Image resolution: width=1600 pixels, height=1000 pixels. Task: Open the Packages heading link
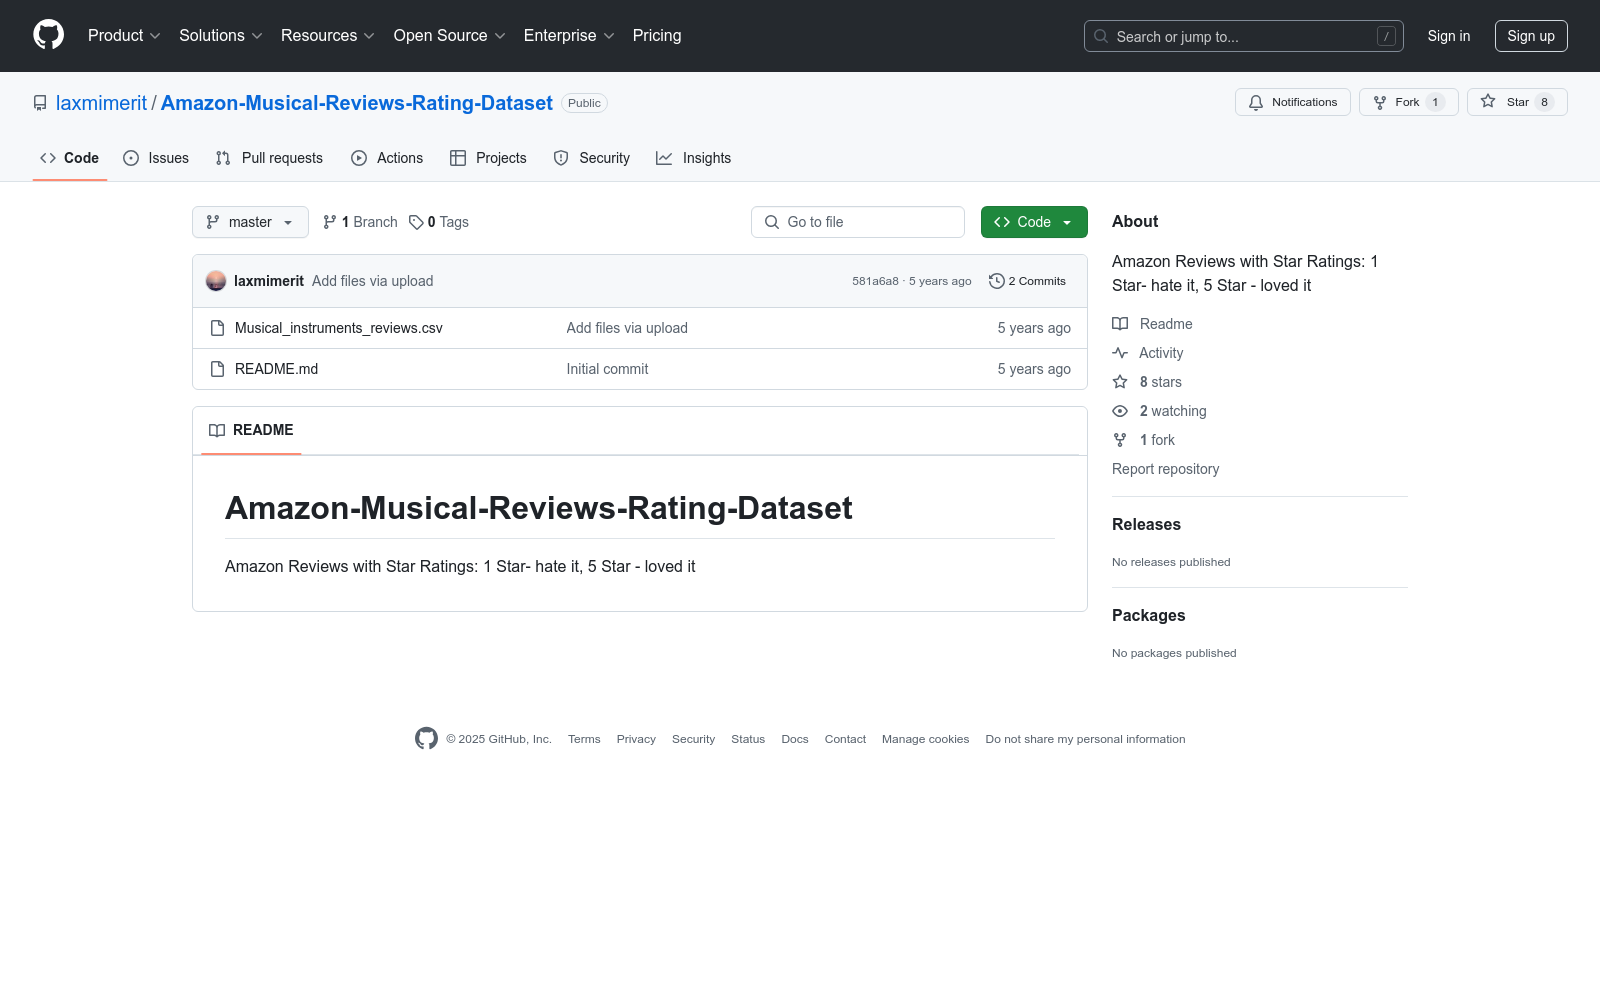pos(1148,616)
